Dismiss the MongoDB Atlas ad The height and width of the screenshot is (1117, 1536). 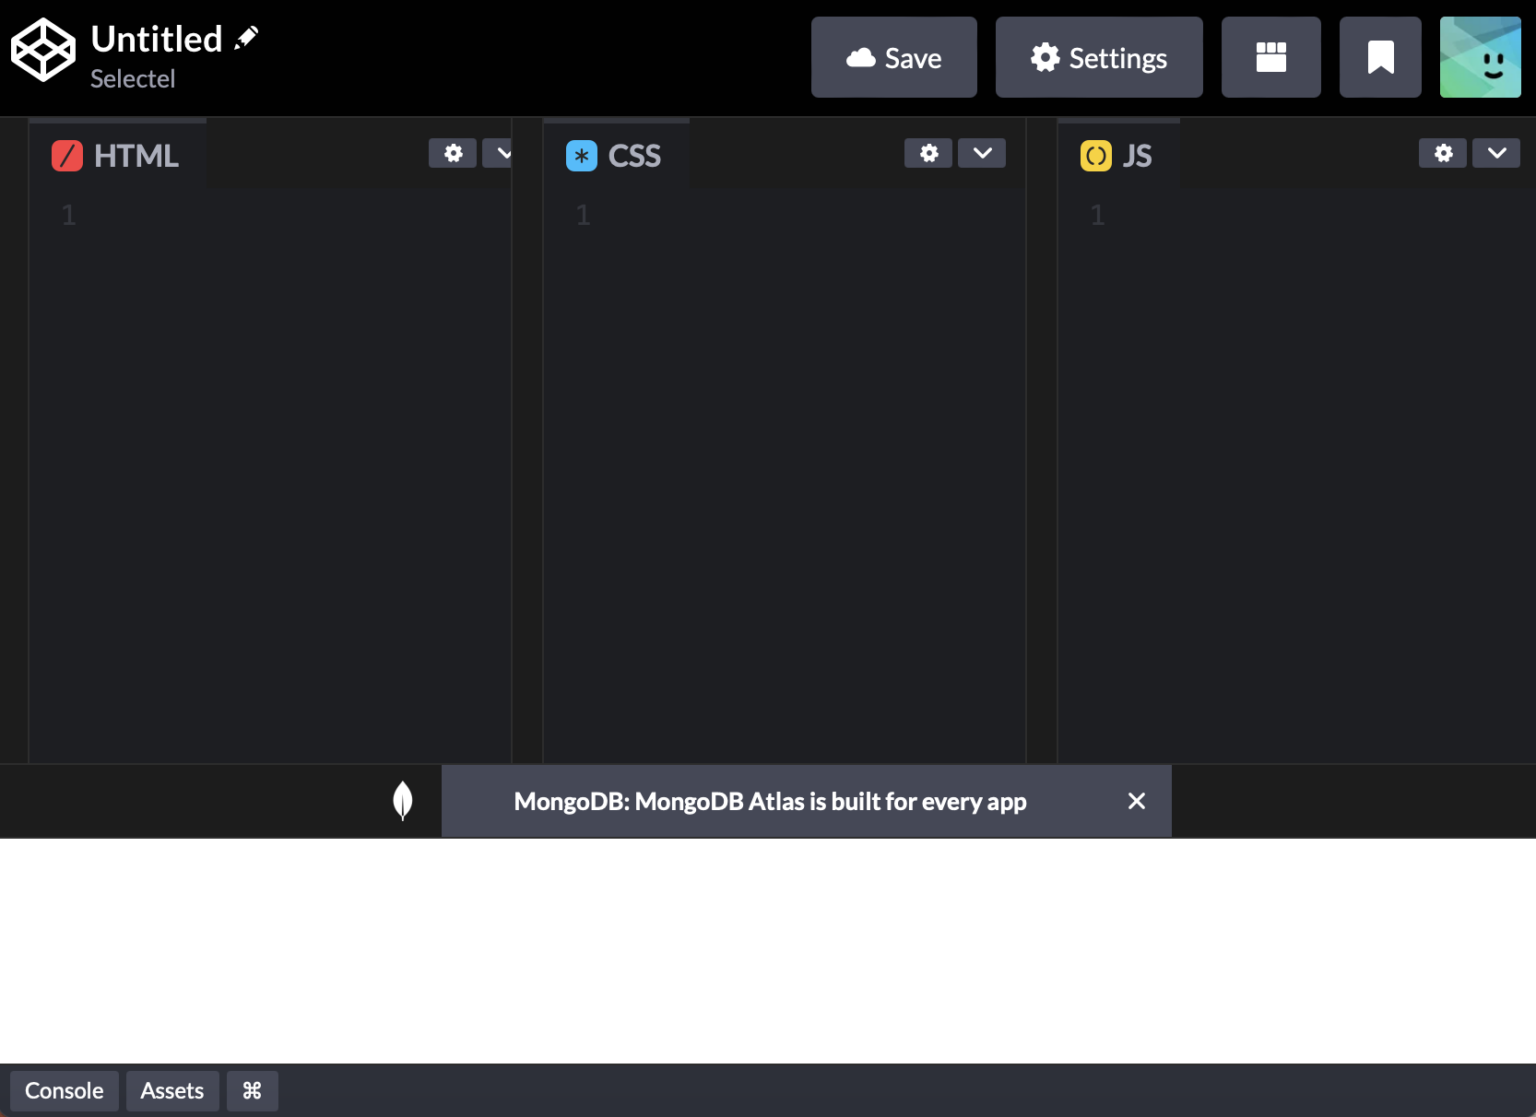pyautogui.click(x=1136, y=801)
